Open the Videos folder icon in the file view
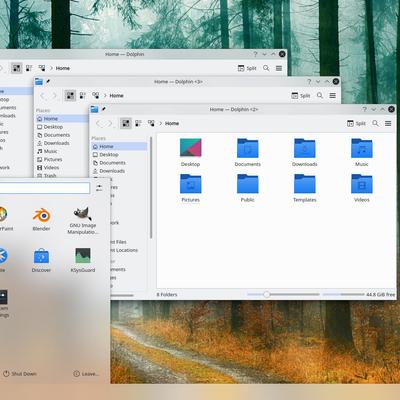This screenshot has width=400, height=400. click(x=362, y=184)
